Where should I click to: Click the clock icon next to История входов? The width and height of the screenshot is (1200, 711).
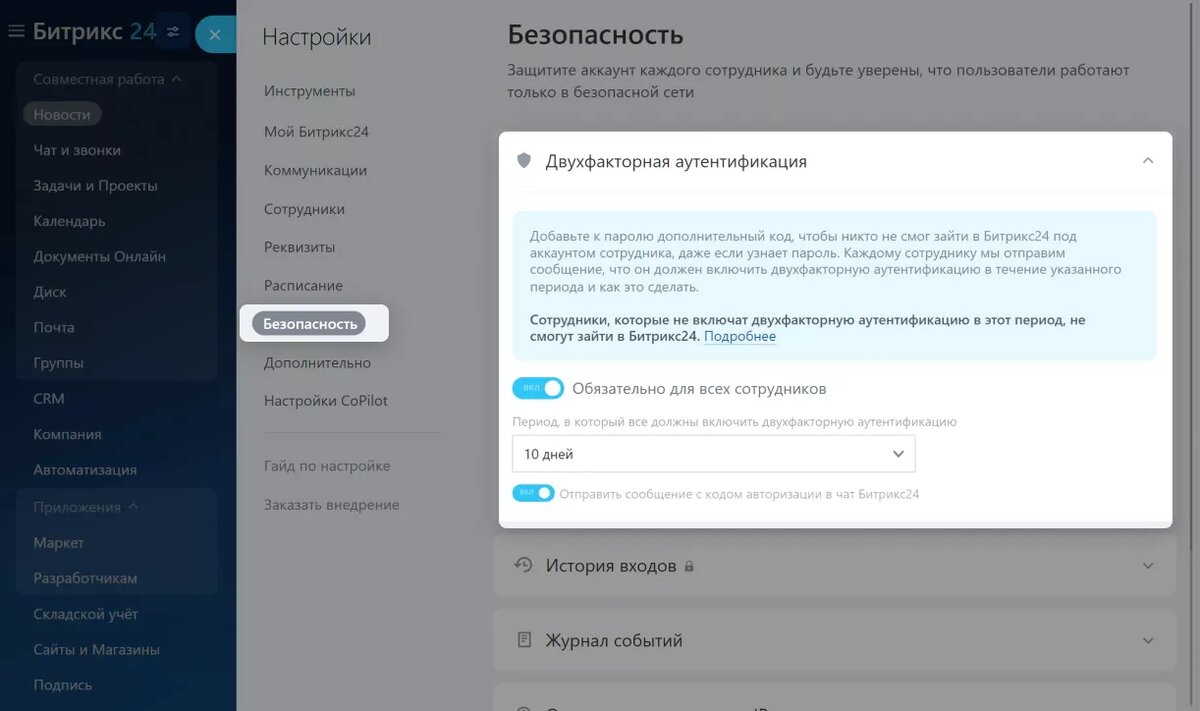click(521, 565)
